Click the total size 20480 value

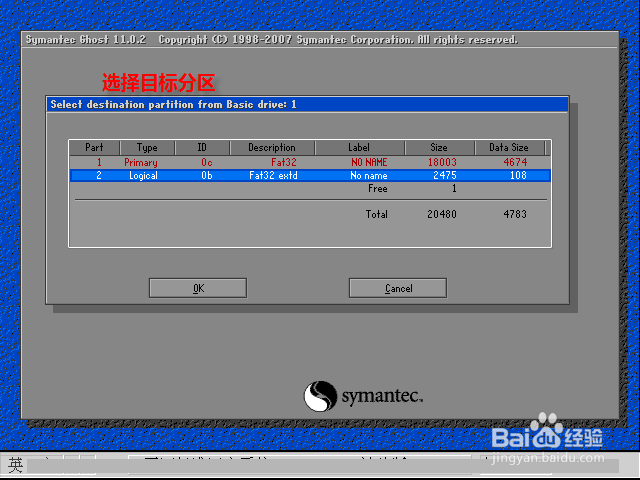(x=442, y=214)
